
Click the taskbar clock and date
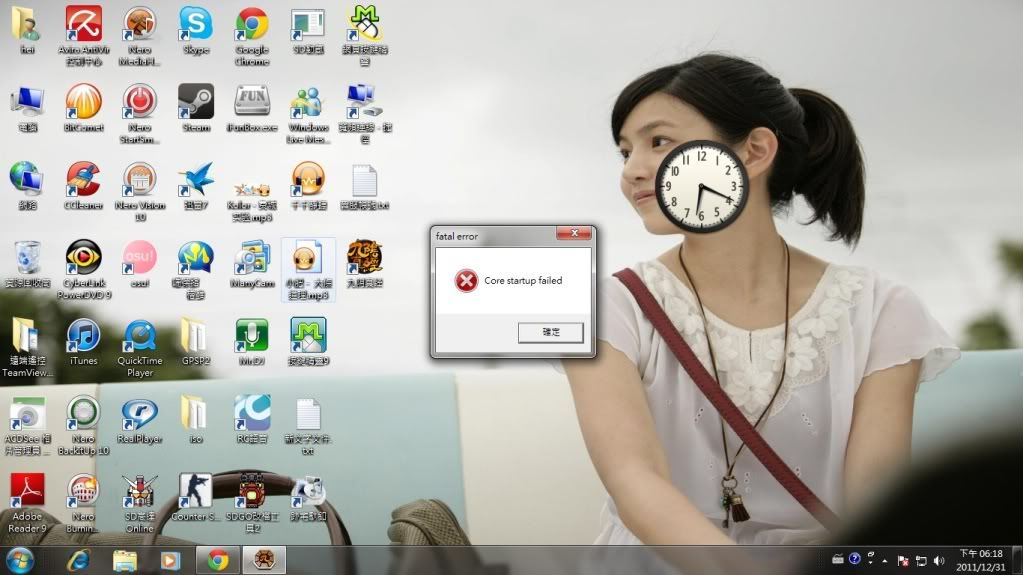[981, 559]
